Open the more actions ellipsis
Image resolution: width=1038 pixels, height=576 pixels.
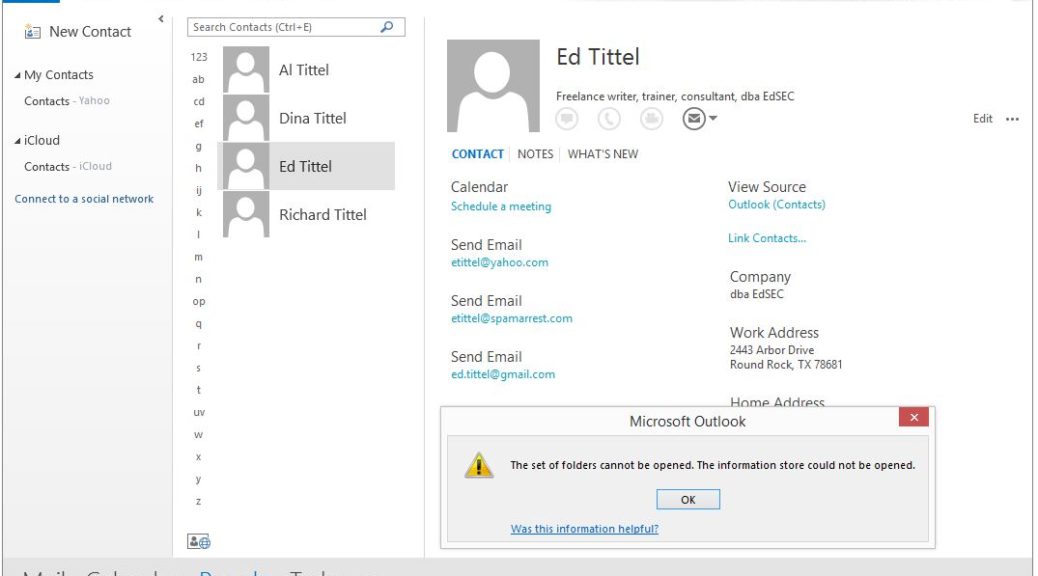coord(1012,119)
